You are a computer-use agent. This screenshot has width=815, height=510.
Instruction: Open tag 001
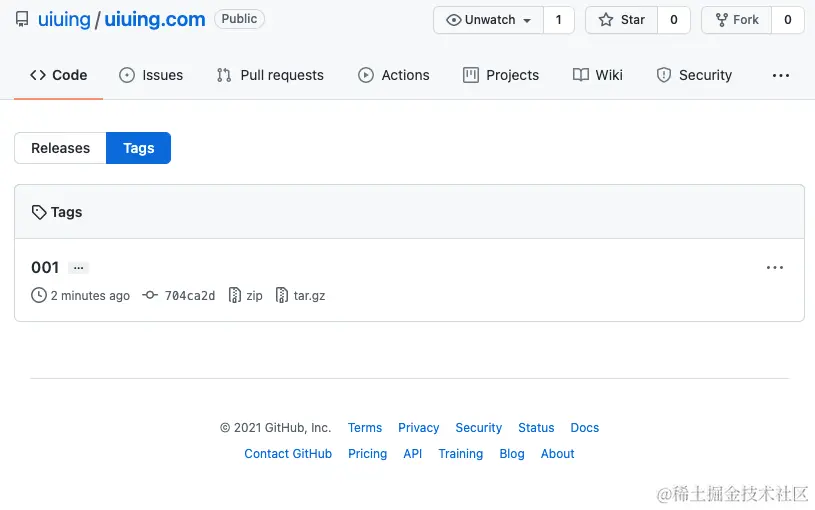pos(45,267)
